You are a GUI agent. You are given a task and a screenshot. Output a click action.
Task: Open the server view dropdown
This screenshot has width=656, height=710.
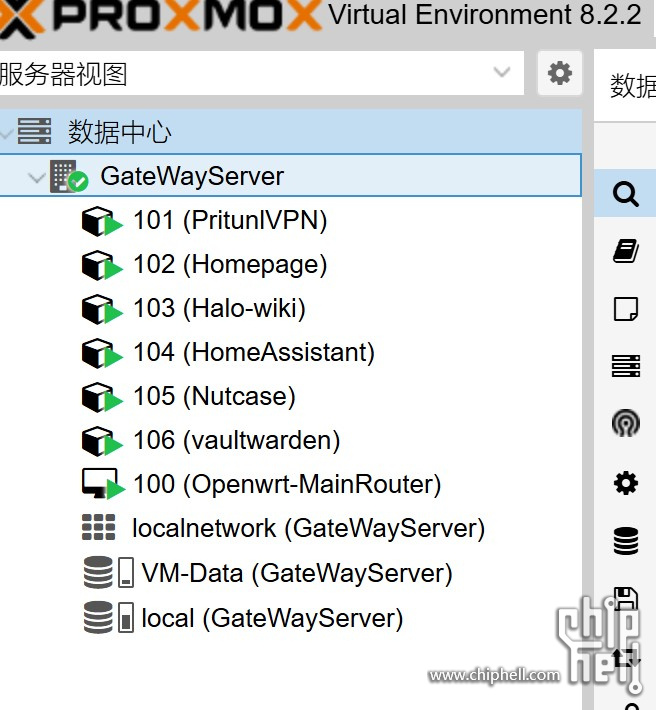click(502, 72)
